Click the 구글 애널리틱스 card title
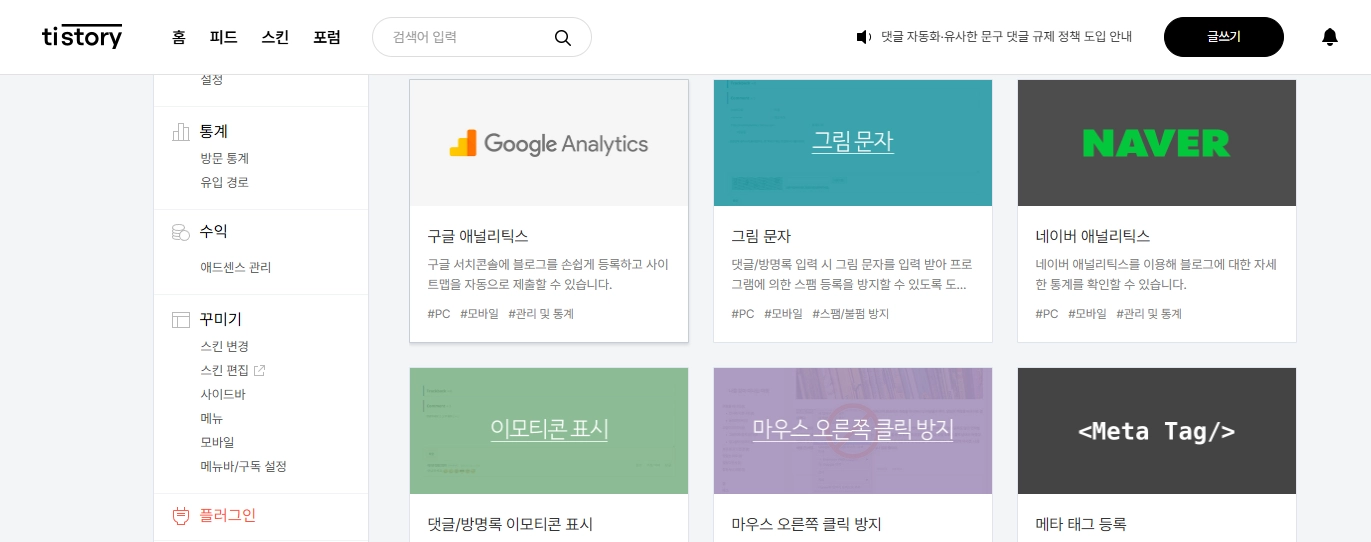The width and height of the screenshot is (1371, 542). point(478,237)
